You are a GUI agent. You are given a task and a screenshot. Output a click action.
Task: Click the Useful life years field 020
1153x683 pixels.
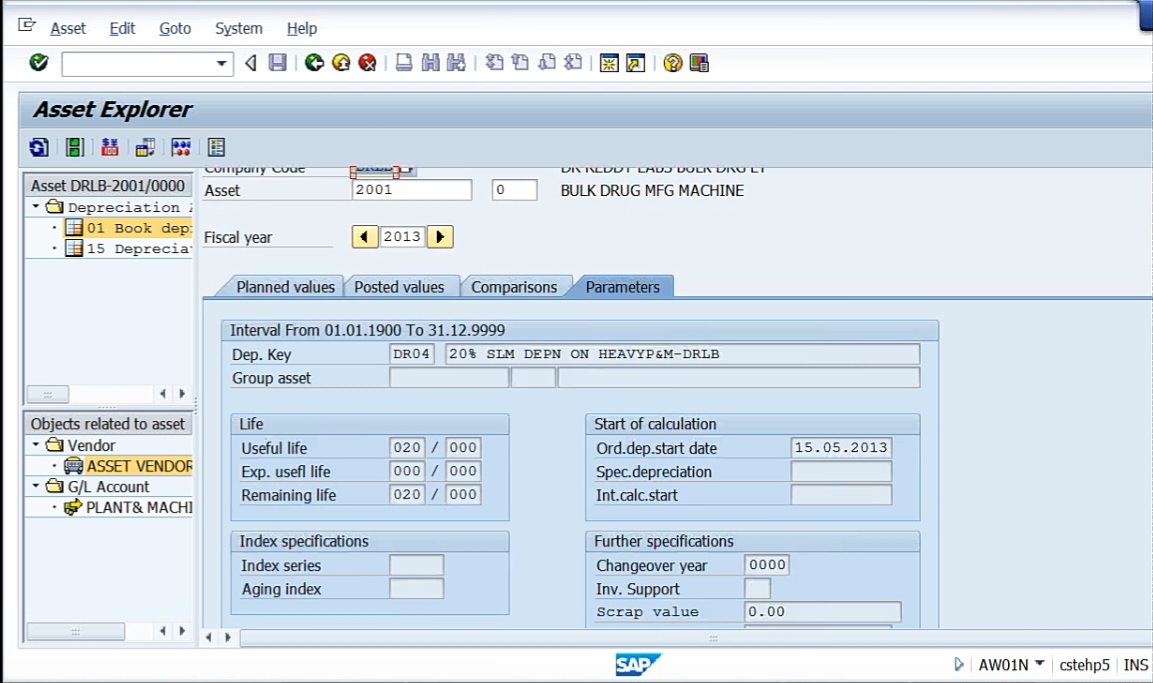407,447
